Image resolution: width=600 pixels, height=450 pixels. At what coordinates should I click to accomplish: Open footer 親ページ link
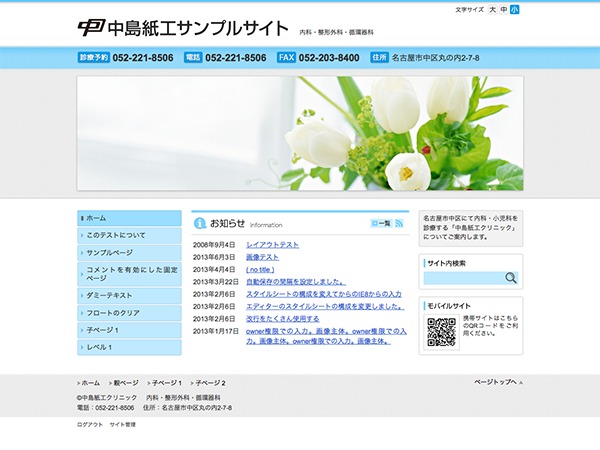pyautogui.click(x=126, y=383)
